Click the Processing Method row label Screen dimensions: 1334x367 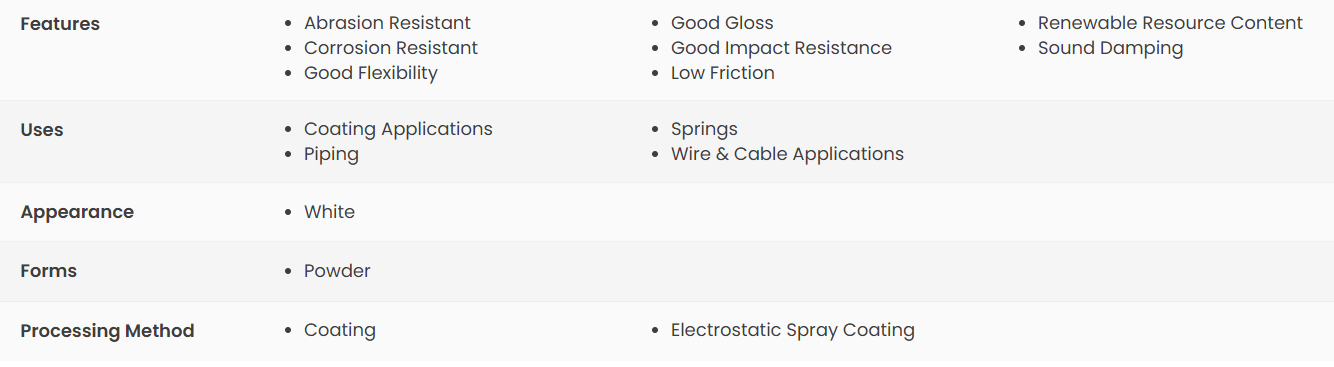coord(107,331)
